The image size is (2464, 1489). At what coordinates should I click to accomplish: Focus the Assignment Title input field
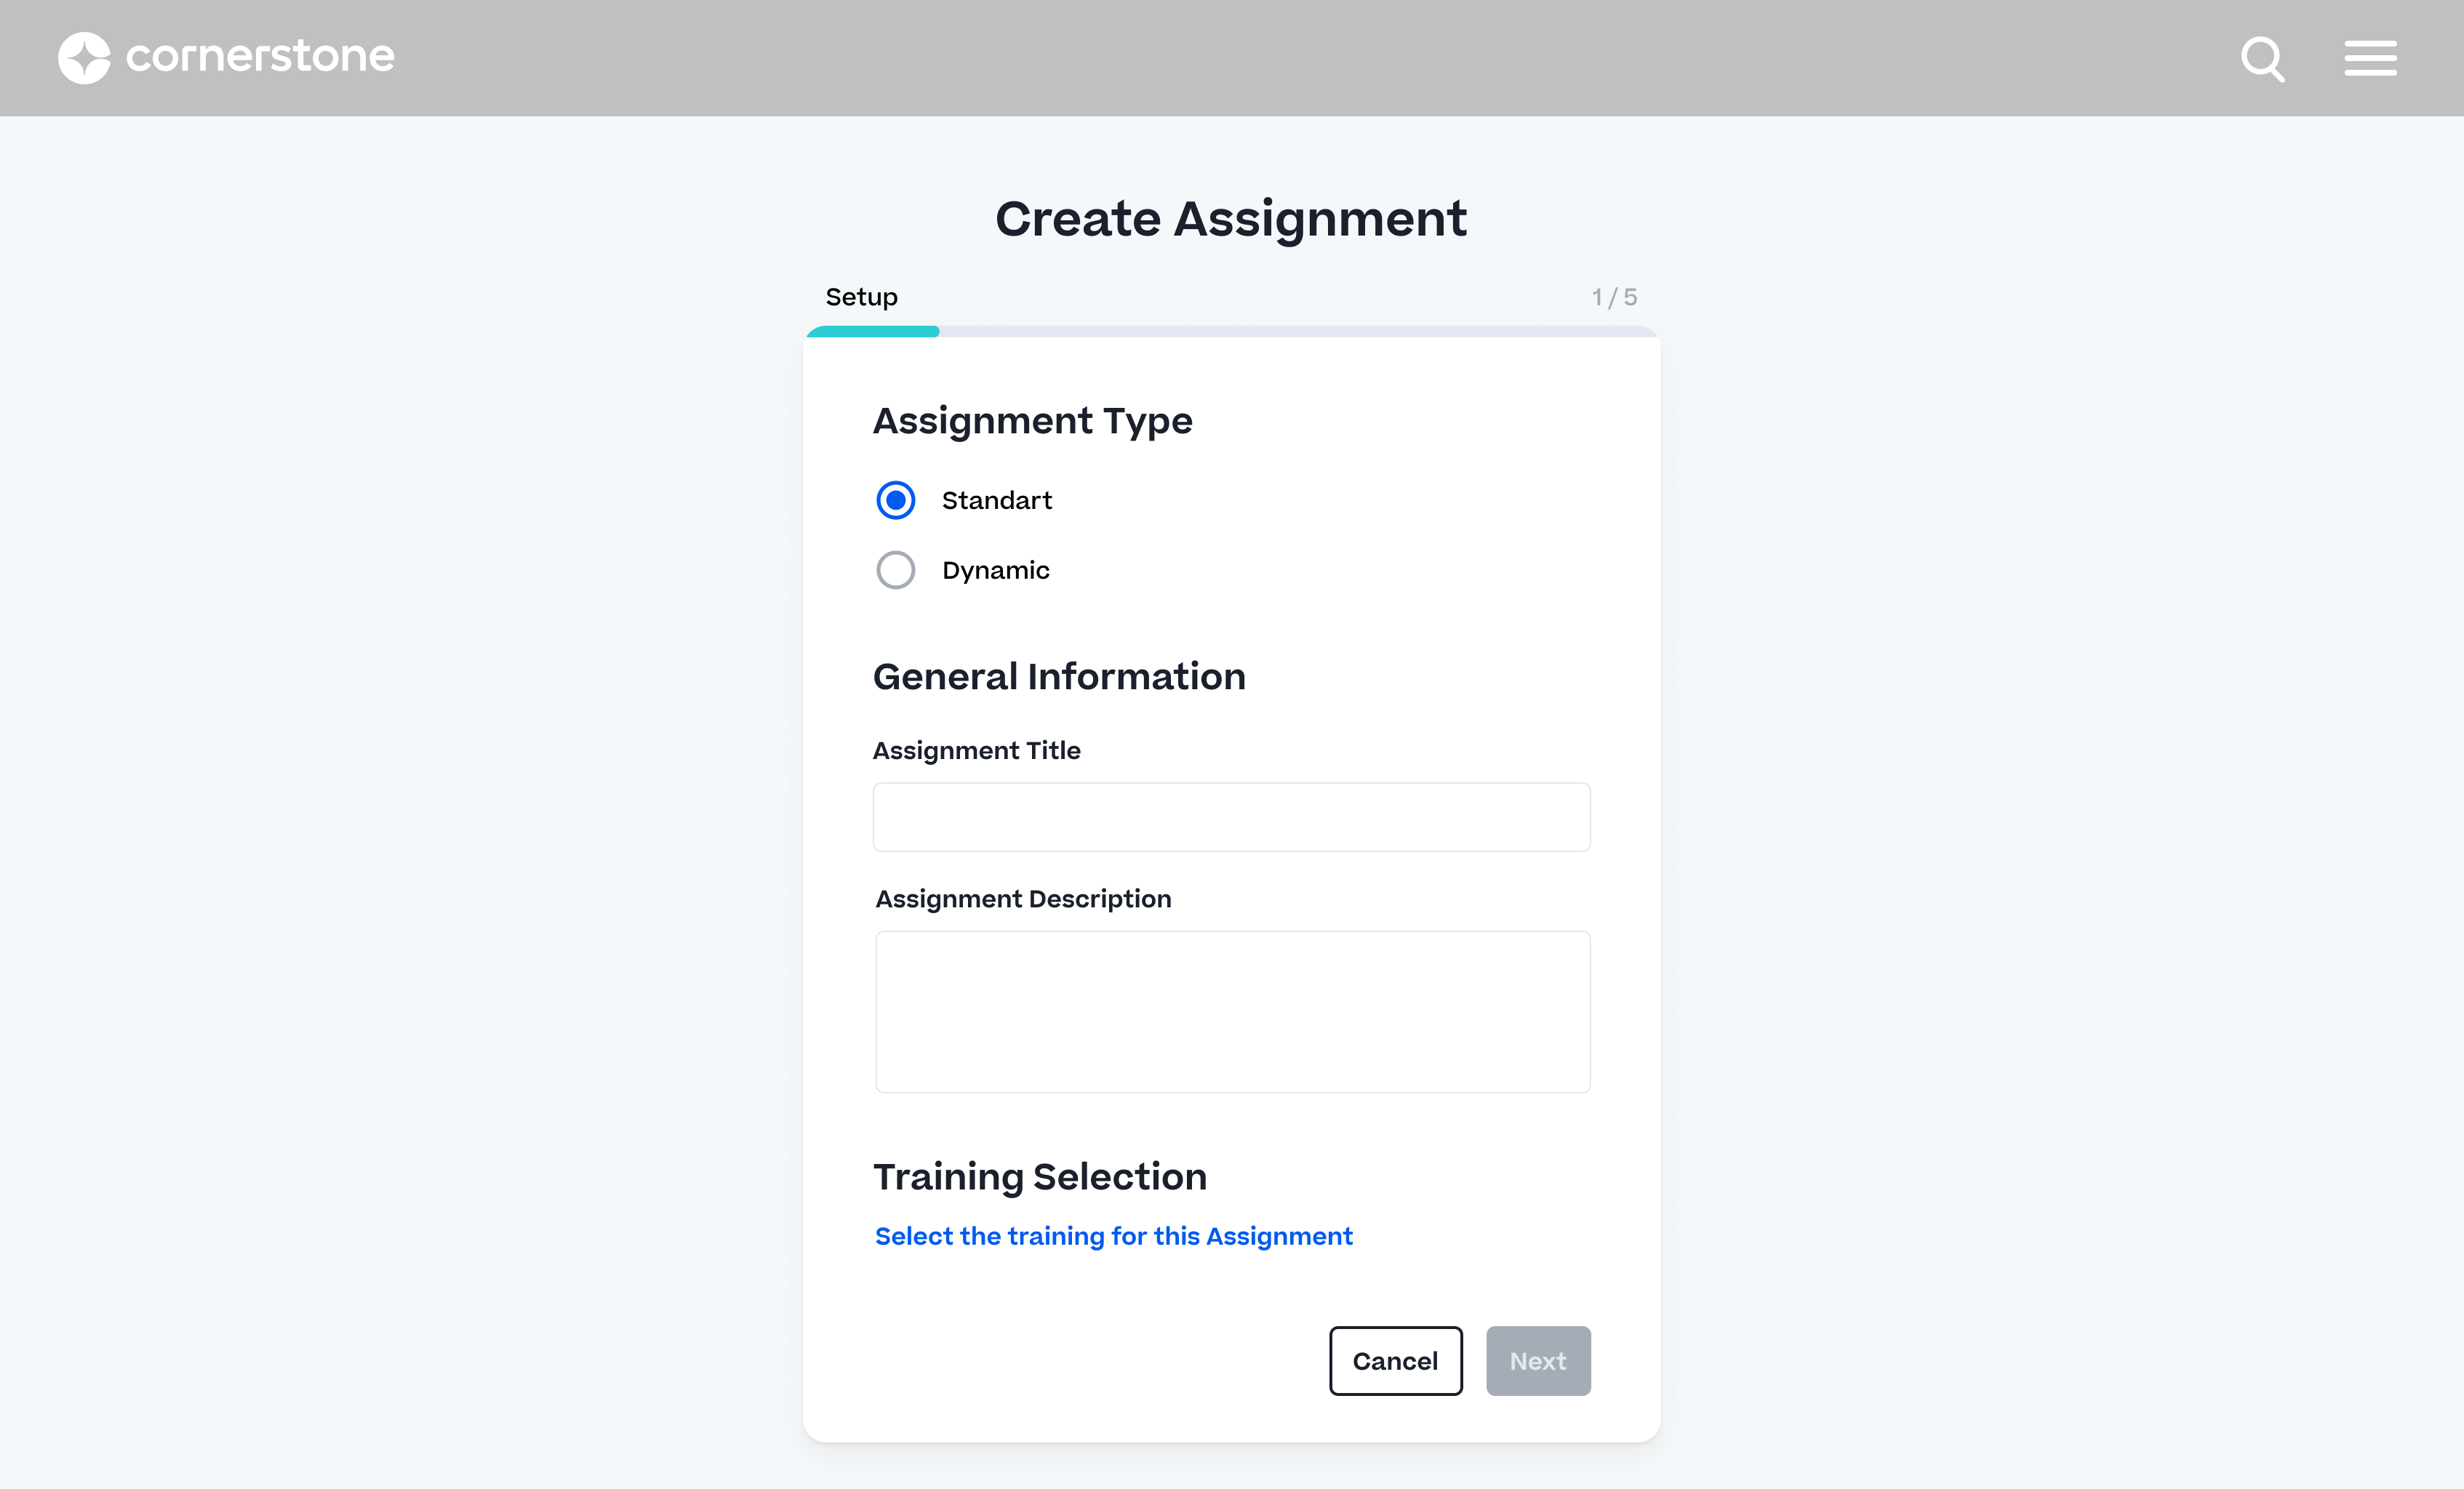pos(1231,817)
